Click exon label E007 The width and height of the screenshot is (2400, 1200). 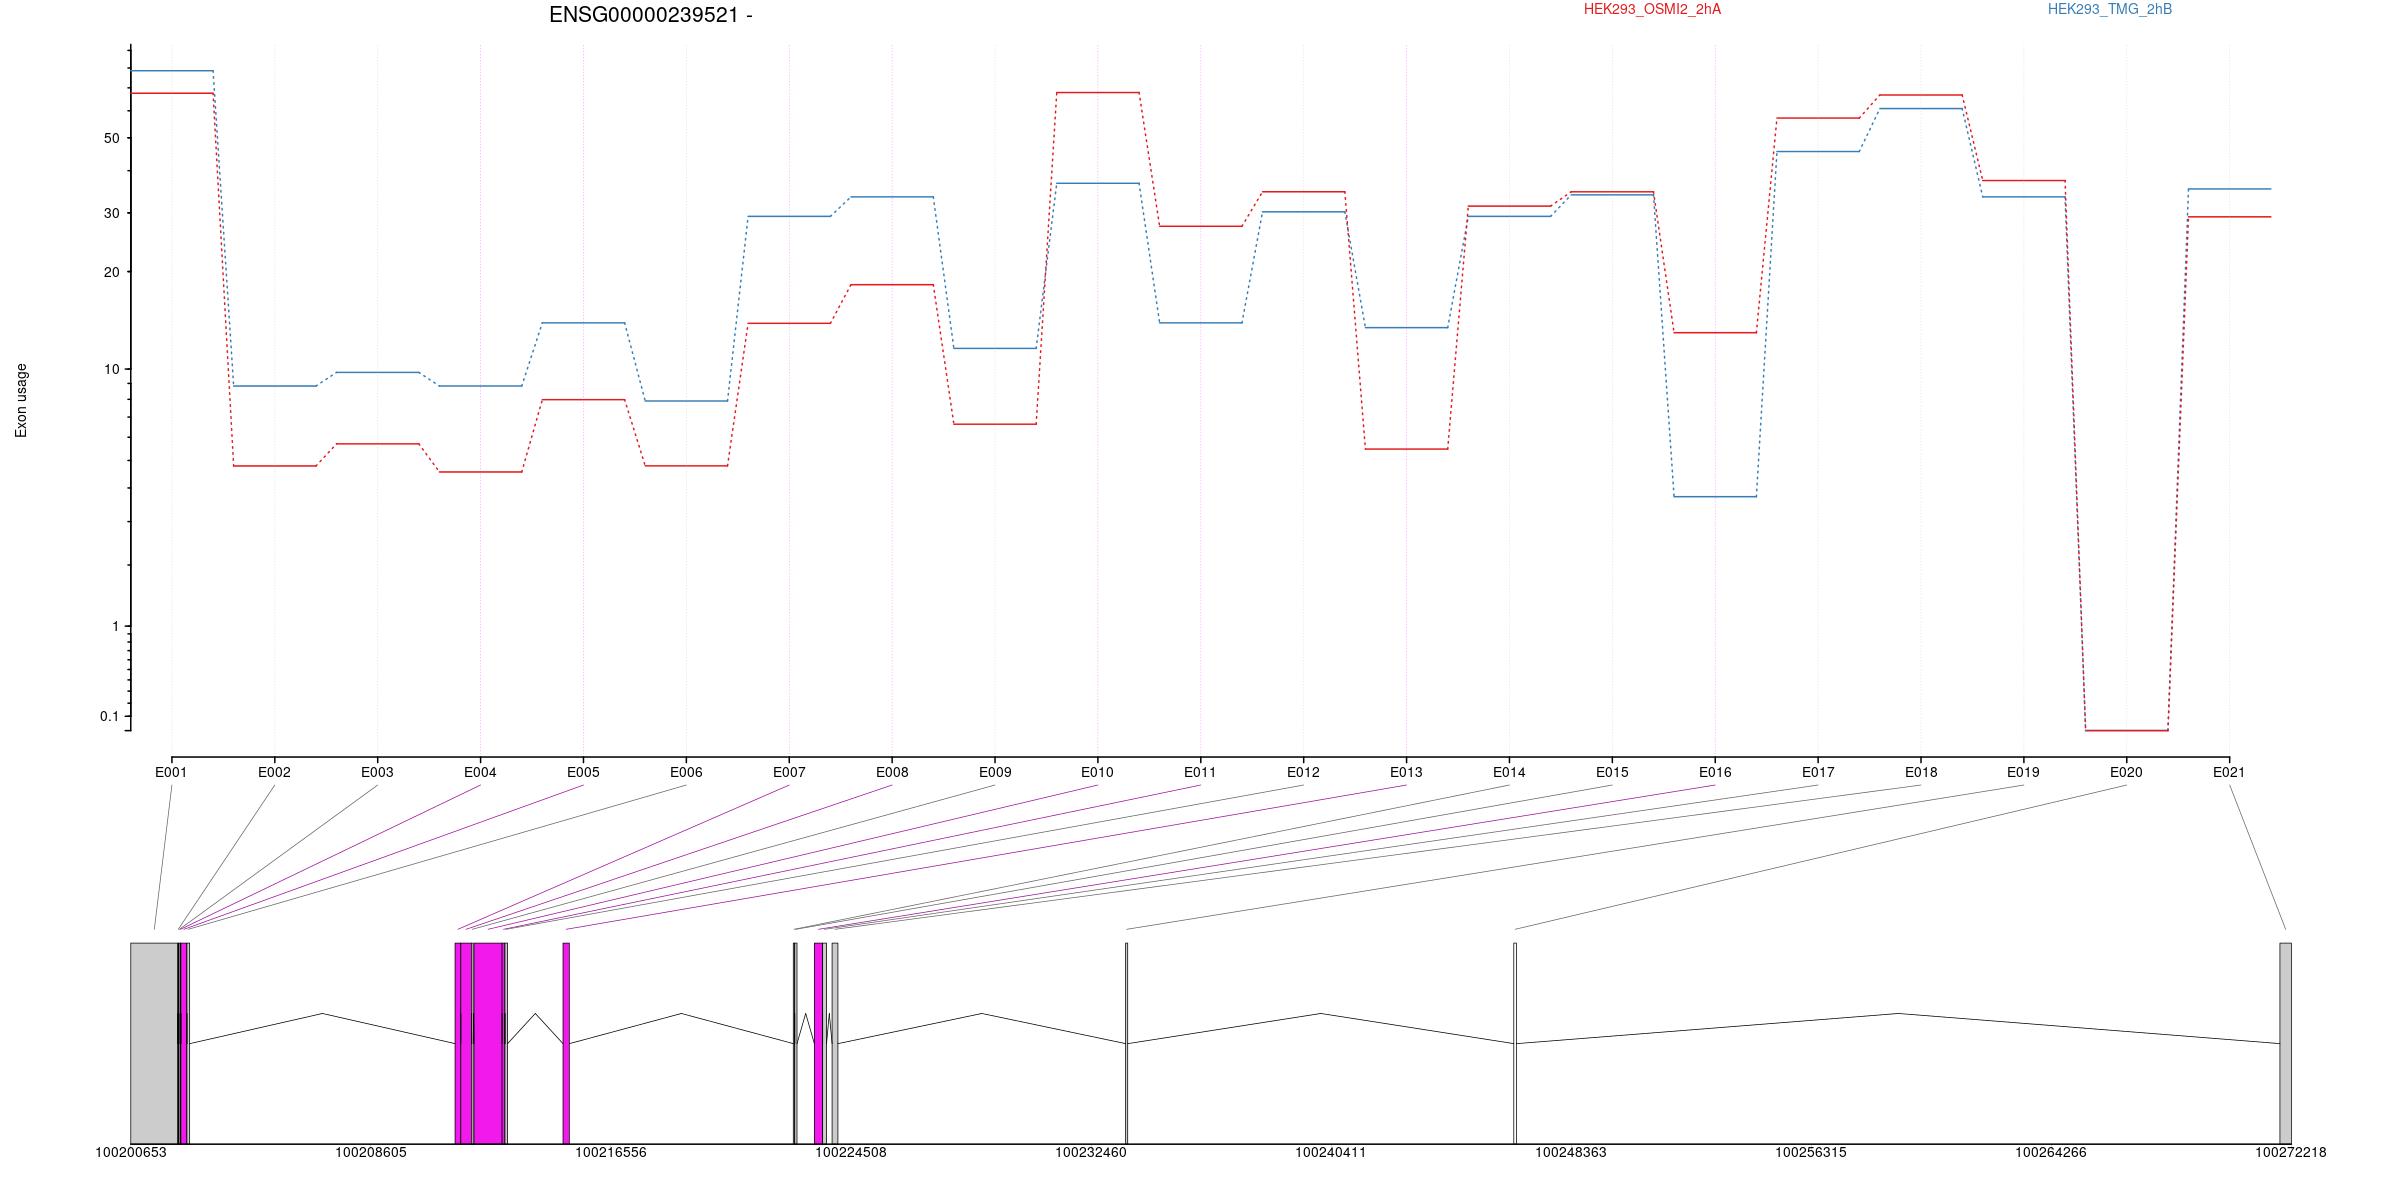[789, 772]
